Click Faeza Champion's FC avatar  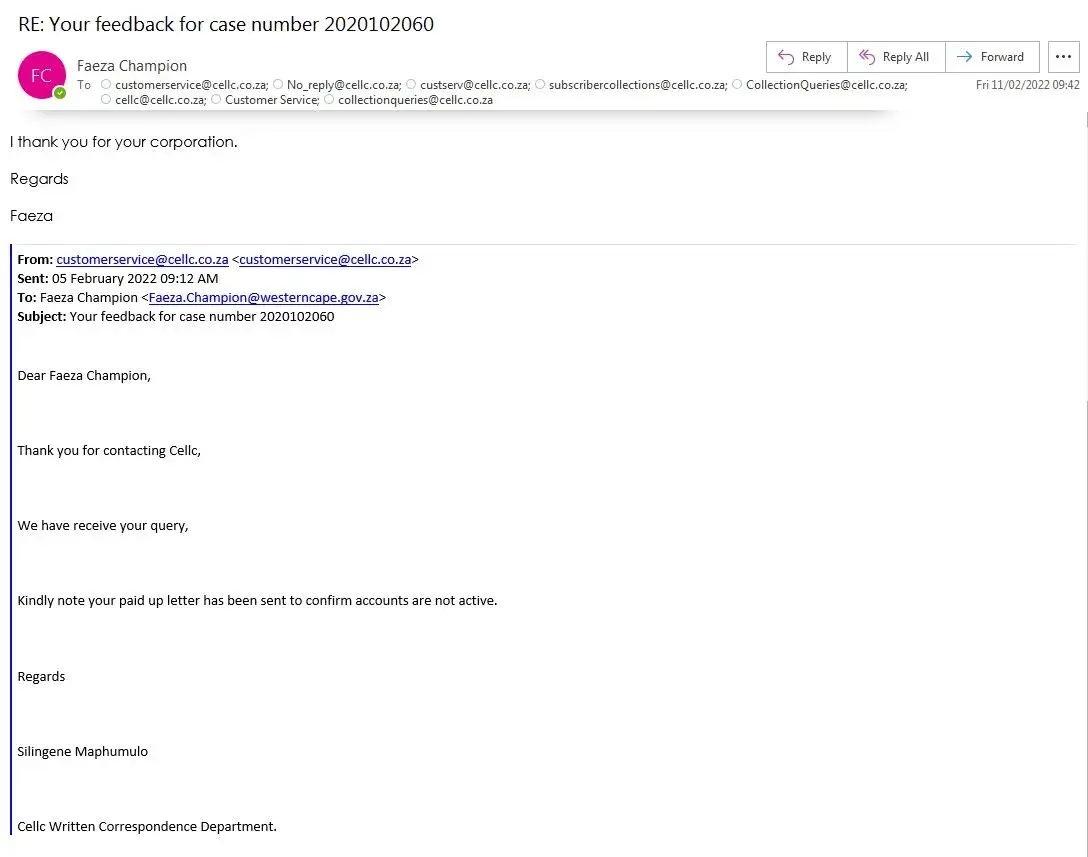(x=41, y=75)
